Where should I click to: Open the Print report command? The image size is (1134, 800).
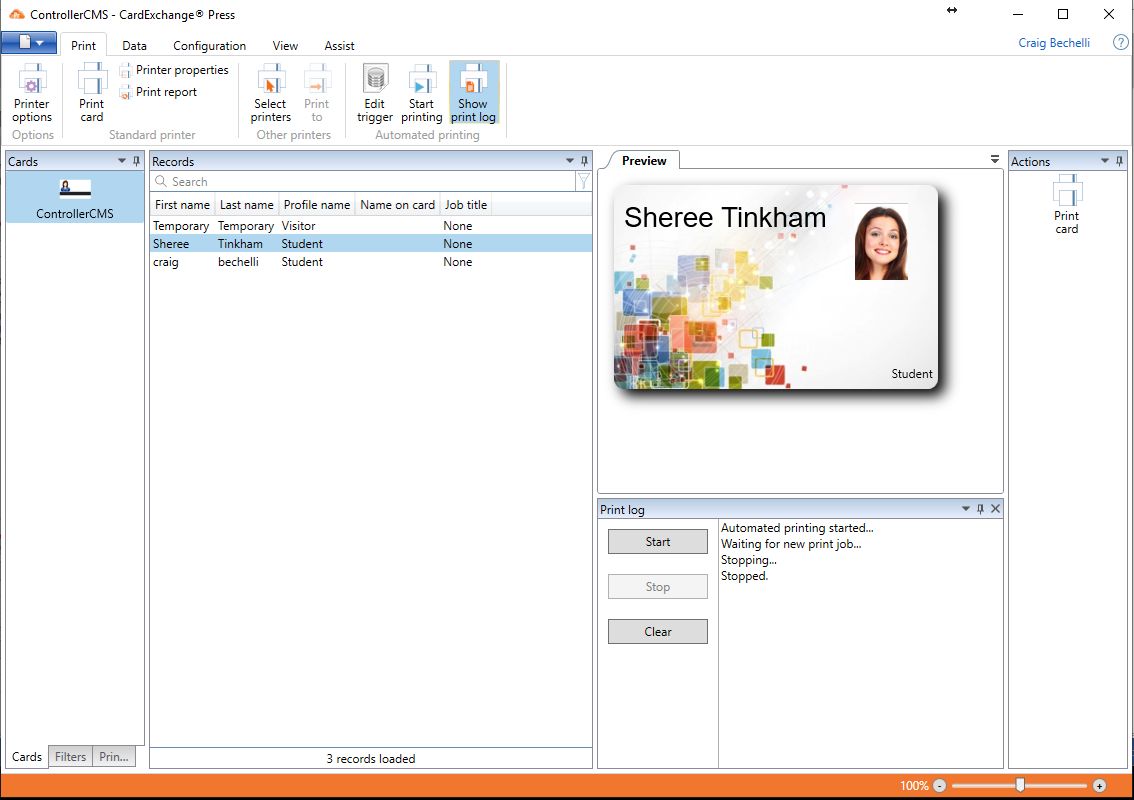[x=158, y=92]
